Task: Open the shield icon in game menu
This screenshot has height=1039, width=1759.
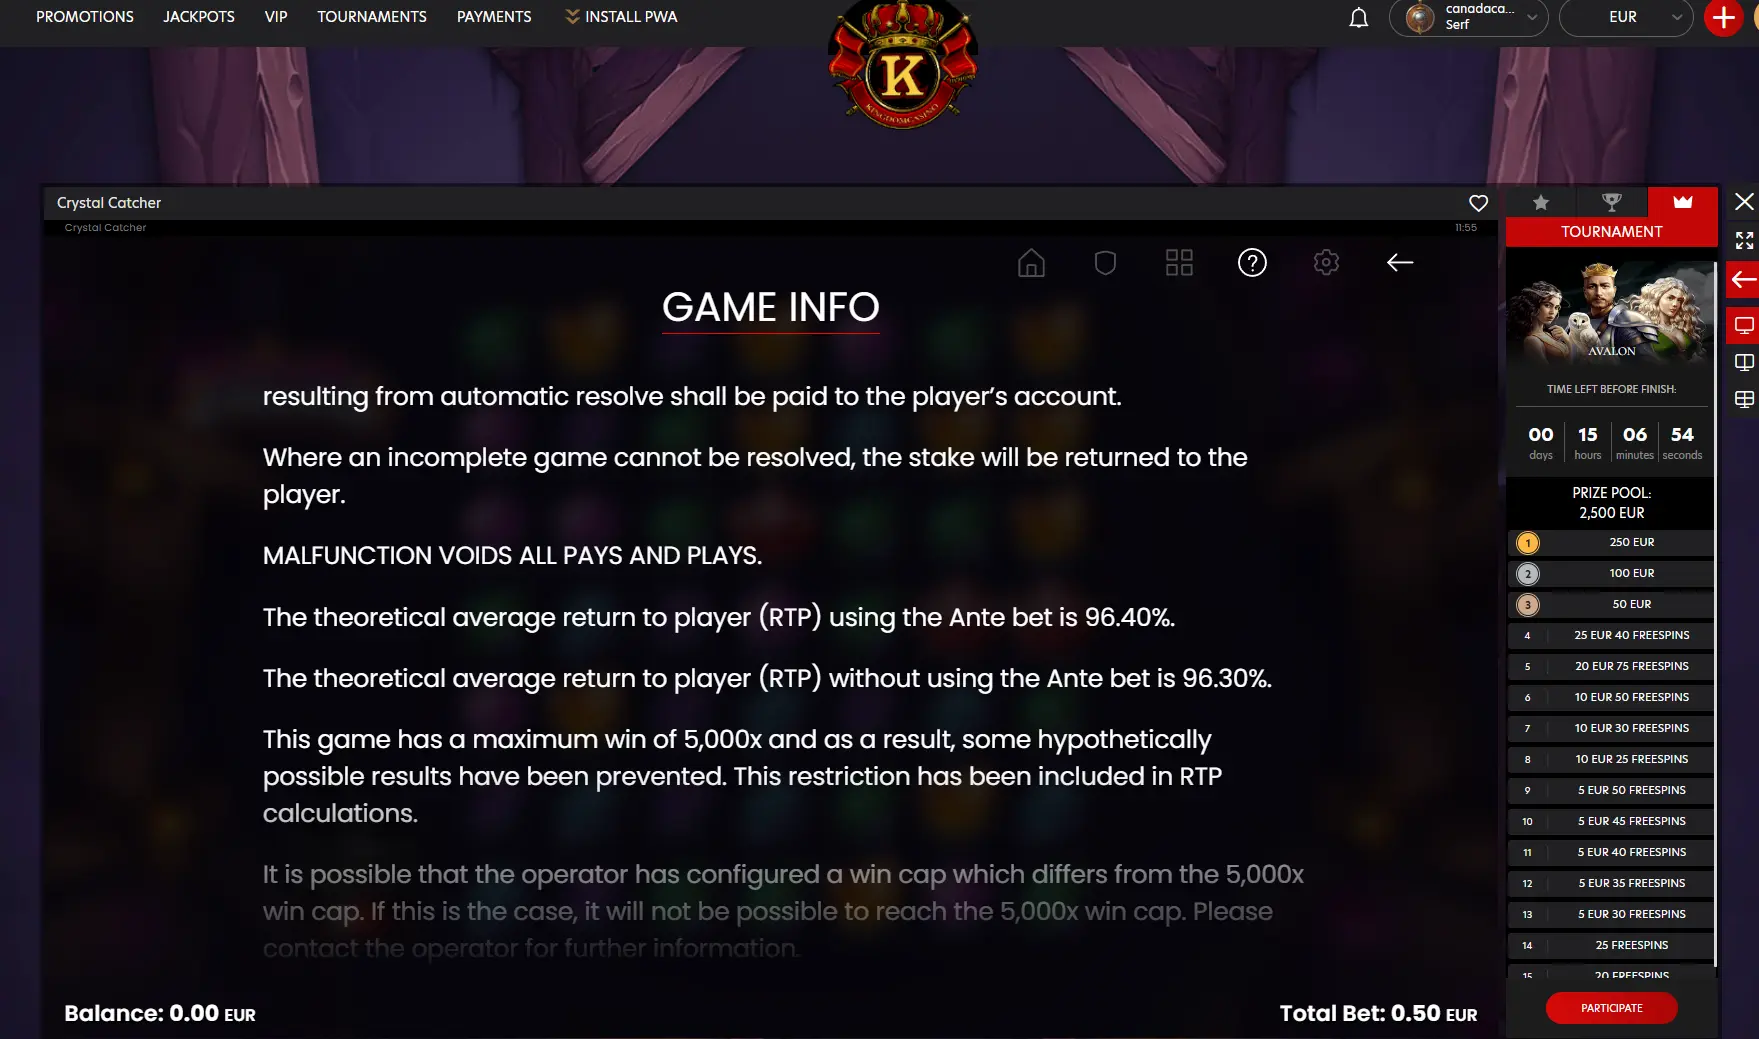Action: (x=1105, y=263)
